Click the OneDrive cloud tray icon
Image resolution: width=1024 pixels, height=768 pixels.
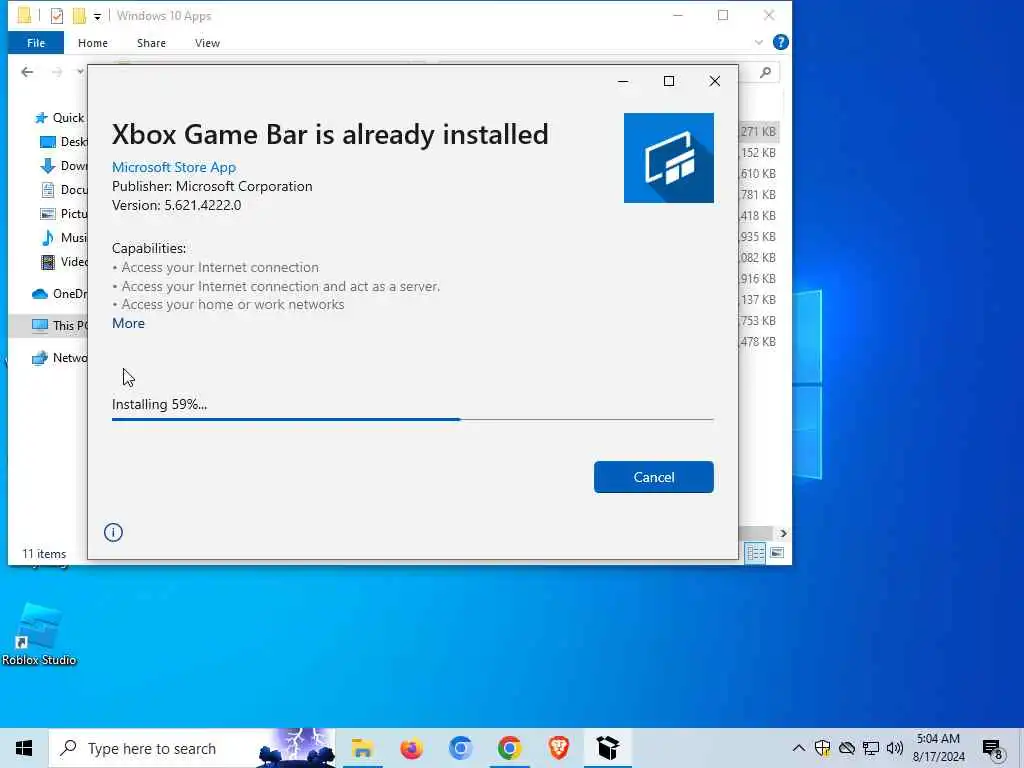click(846, 748)
